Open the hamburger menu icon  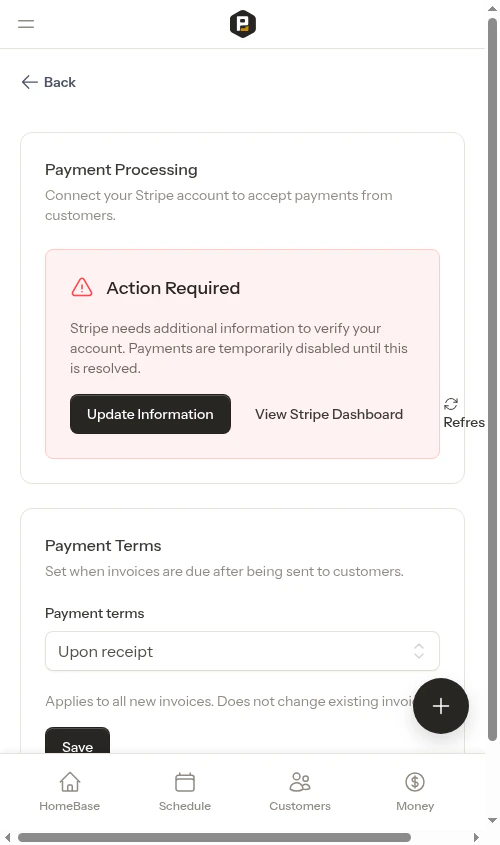point(26,24)
